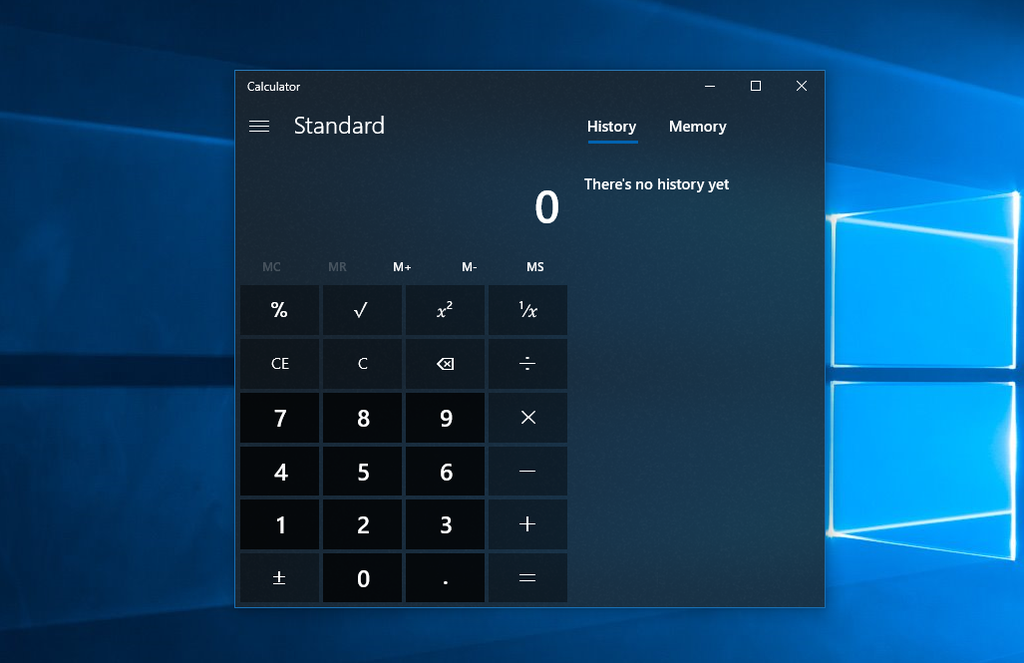Open the Memory tab
The width and height of the screenshot is (1024, 663).
(x=697, y=127)
